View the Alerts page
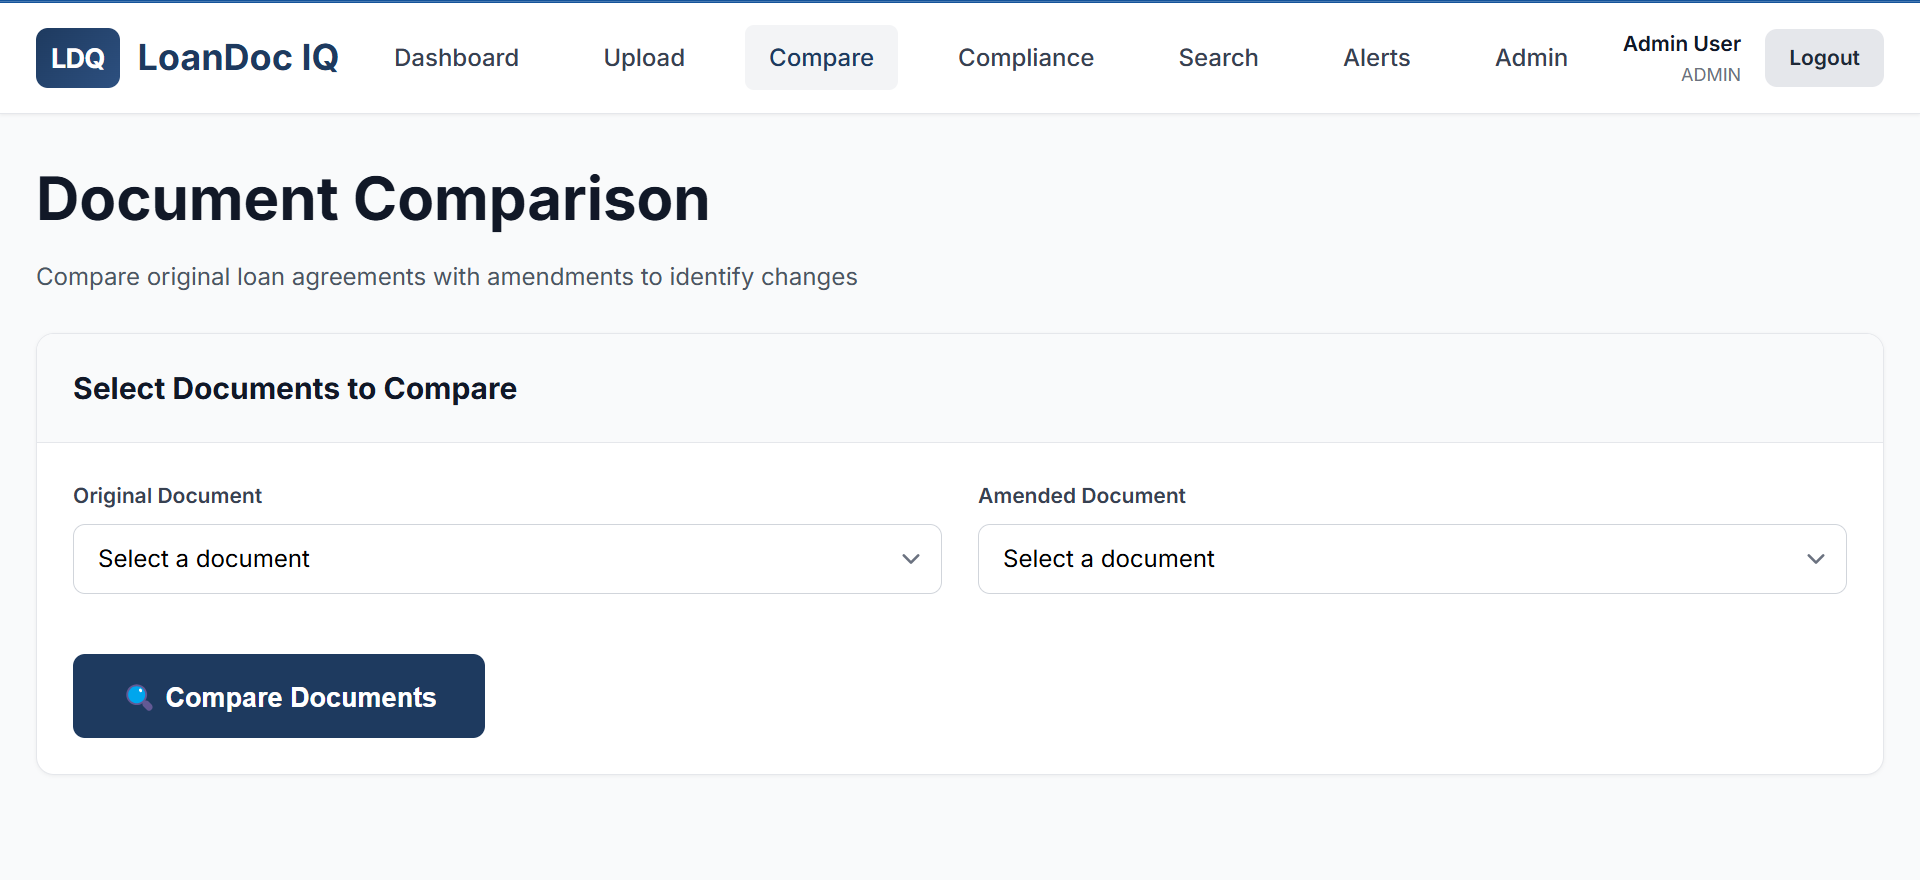 [1376, 58]
